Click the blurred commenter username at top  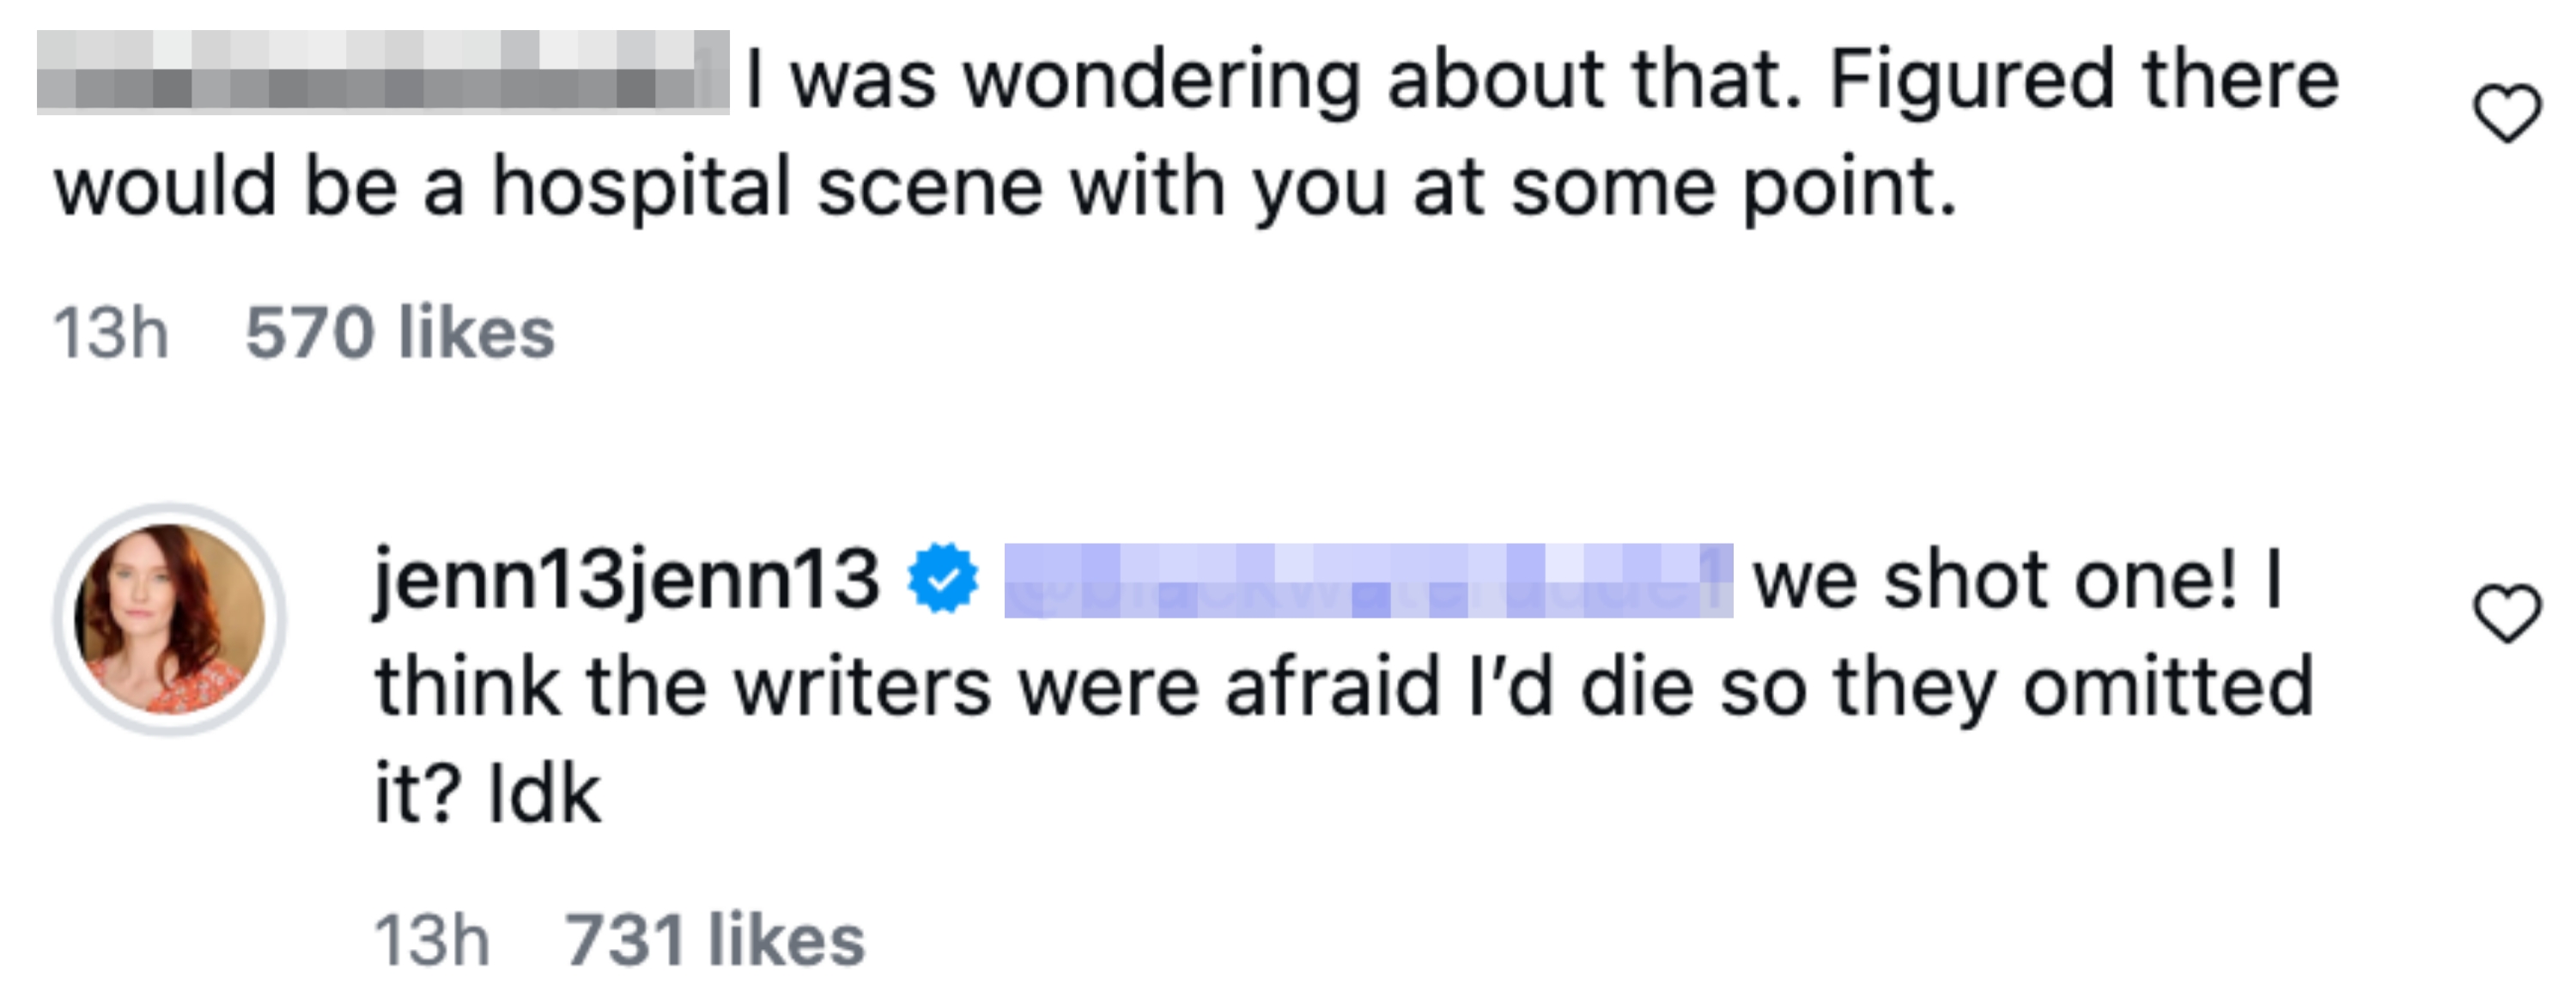tap(382, 72)
